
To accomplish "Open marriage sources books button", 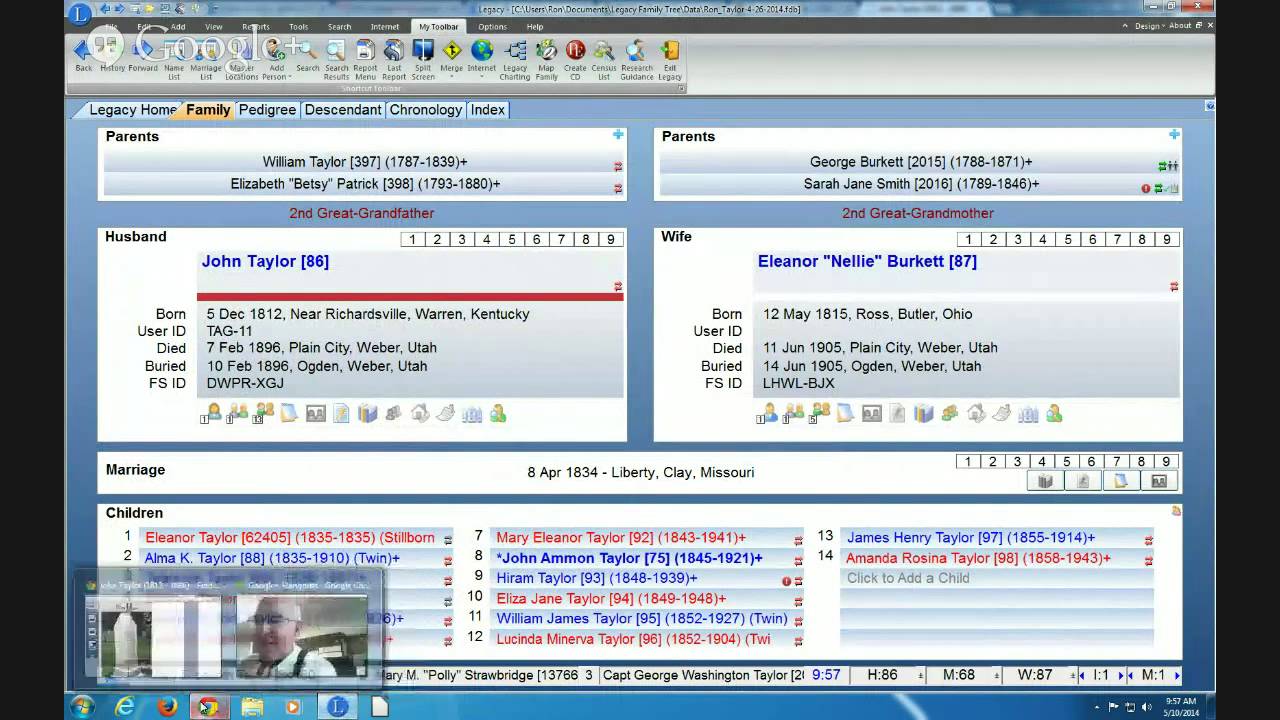I will (1046, 481).
